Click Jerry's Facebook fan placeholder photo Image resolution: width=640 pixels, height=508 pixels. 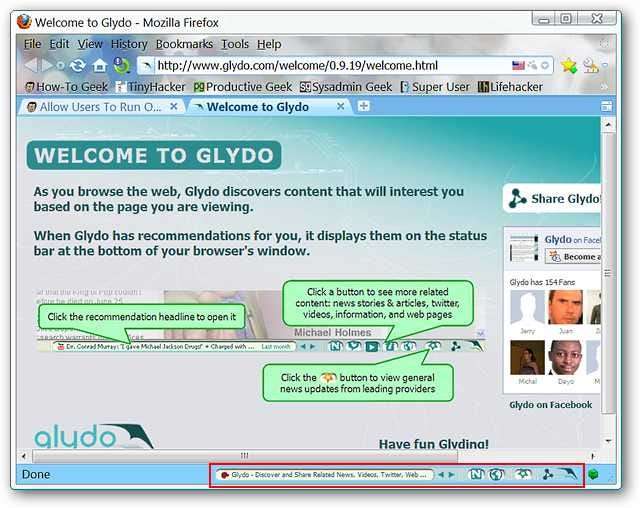527,307
